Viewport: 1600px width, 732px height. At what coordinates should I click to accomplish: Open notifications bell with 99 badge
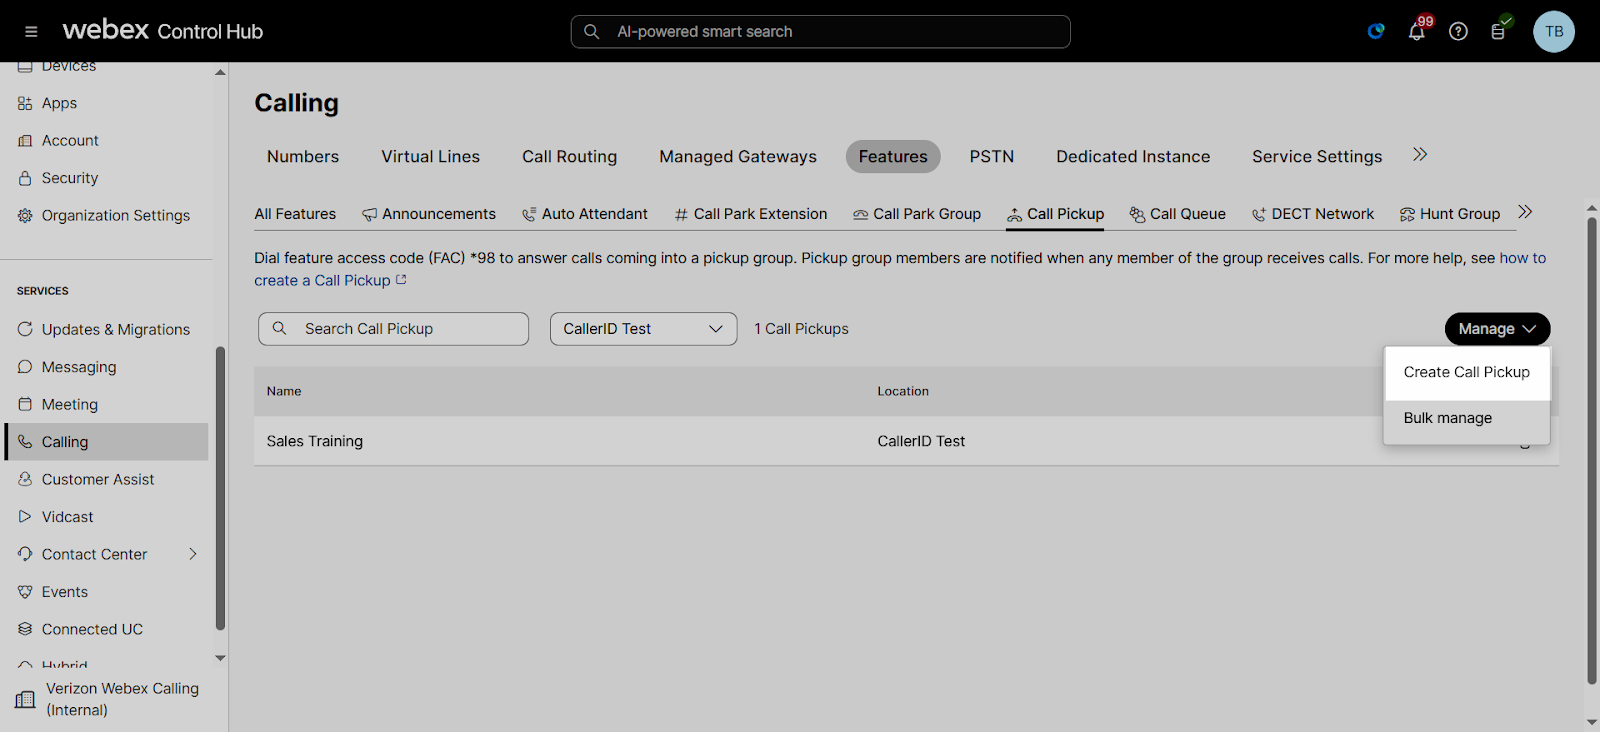coord(1417,32)
